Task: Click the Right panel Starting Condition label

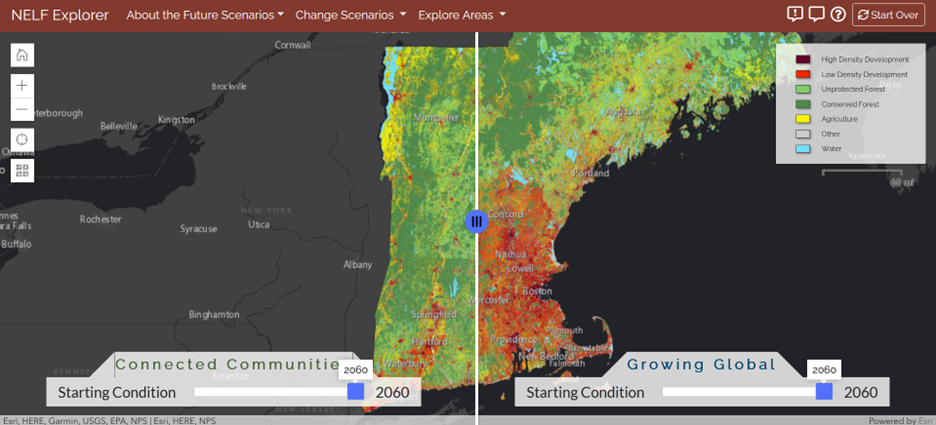Action: pos(585,392)
